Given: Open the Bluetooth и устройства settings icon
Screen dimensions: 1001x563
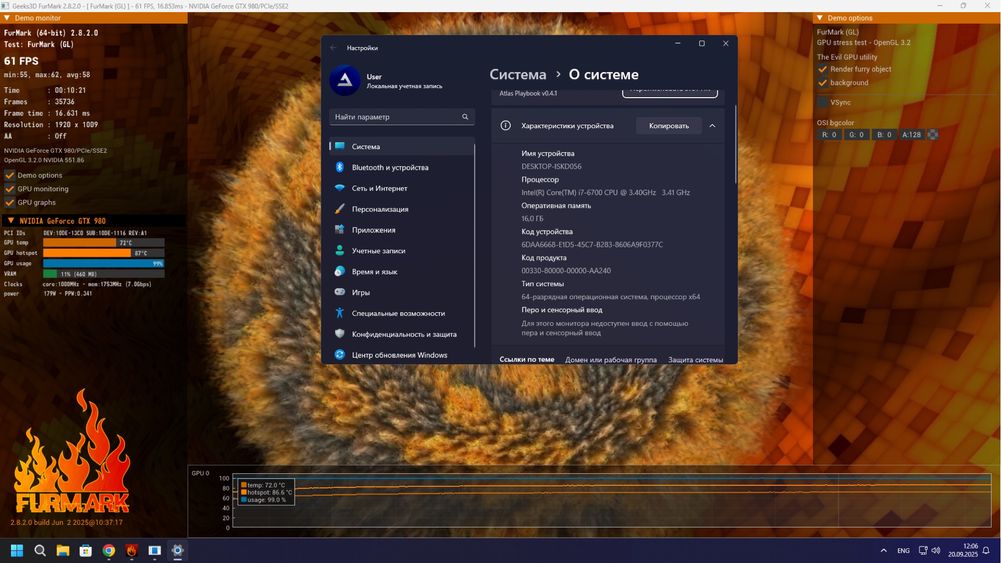Looking at the screenshot, I should 340,167.
